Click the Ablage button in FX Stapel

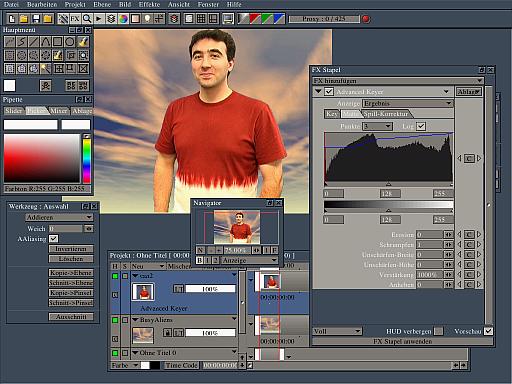468,92
